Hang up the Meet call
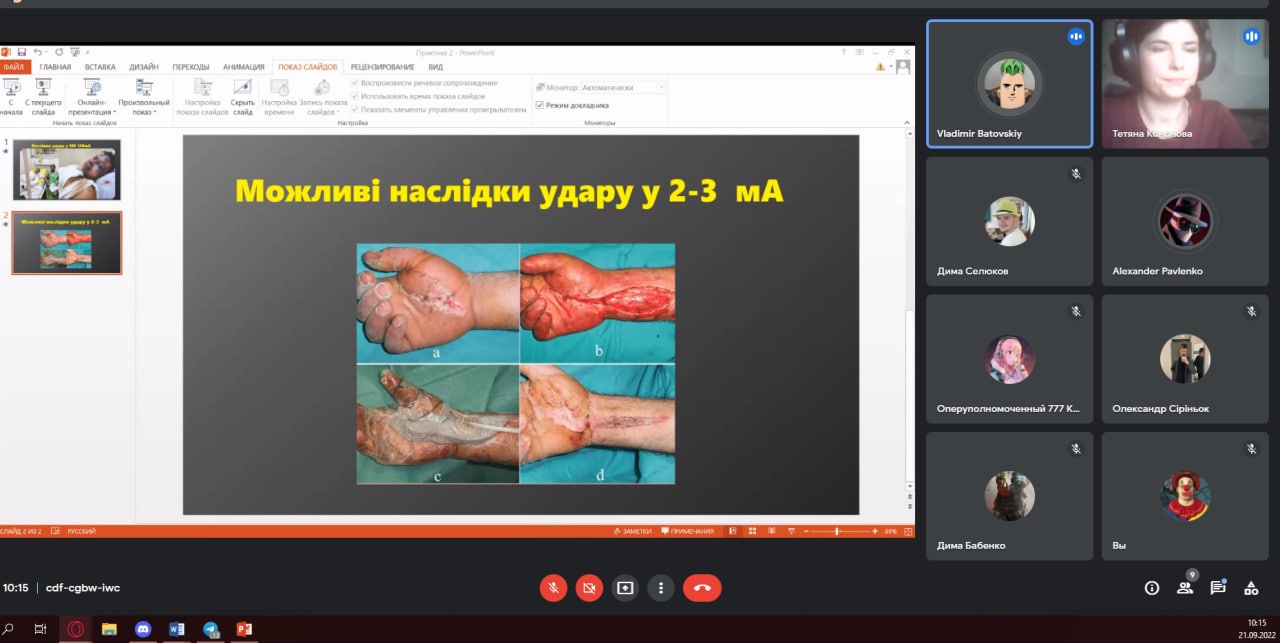 (x=702, y=588)
